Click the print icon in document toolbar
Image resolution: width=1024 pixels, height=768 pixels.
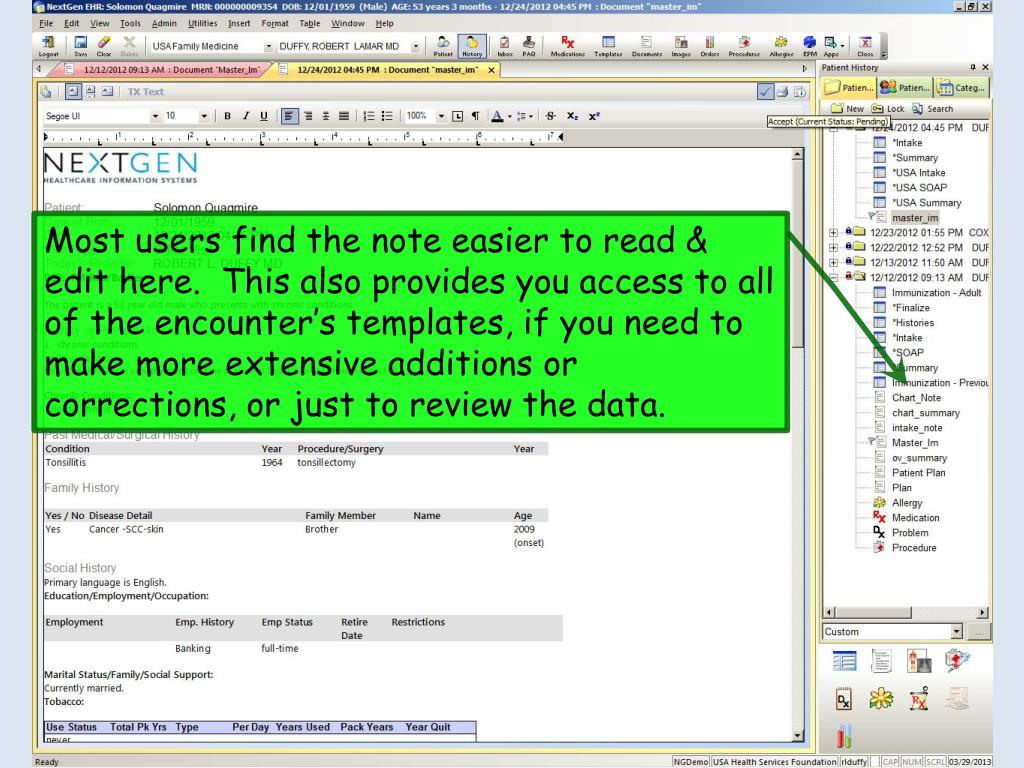point(782,91)
